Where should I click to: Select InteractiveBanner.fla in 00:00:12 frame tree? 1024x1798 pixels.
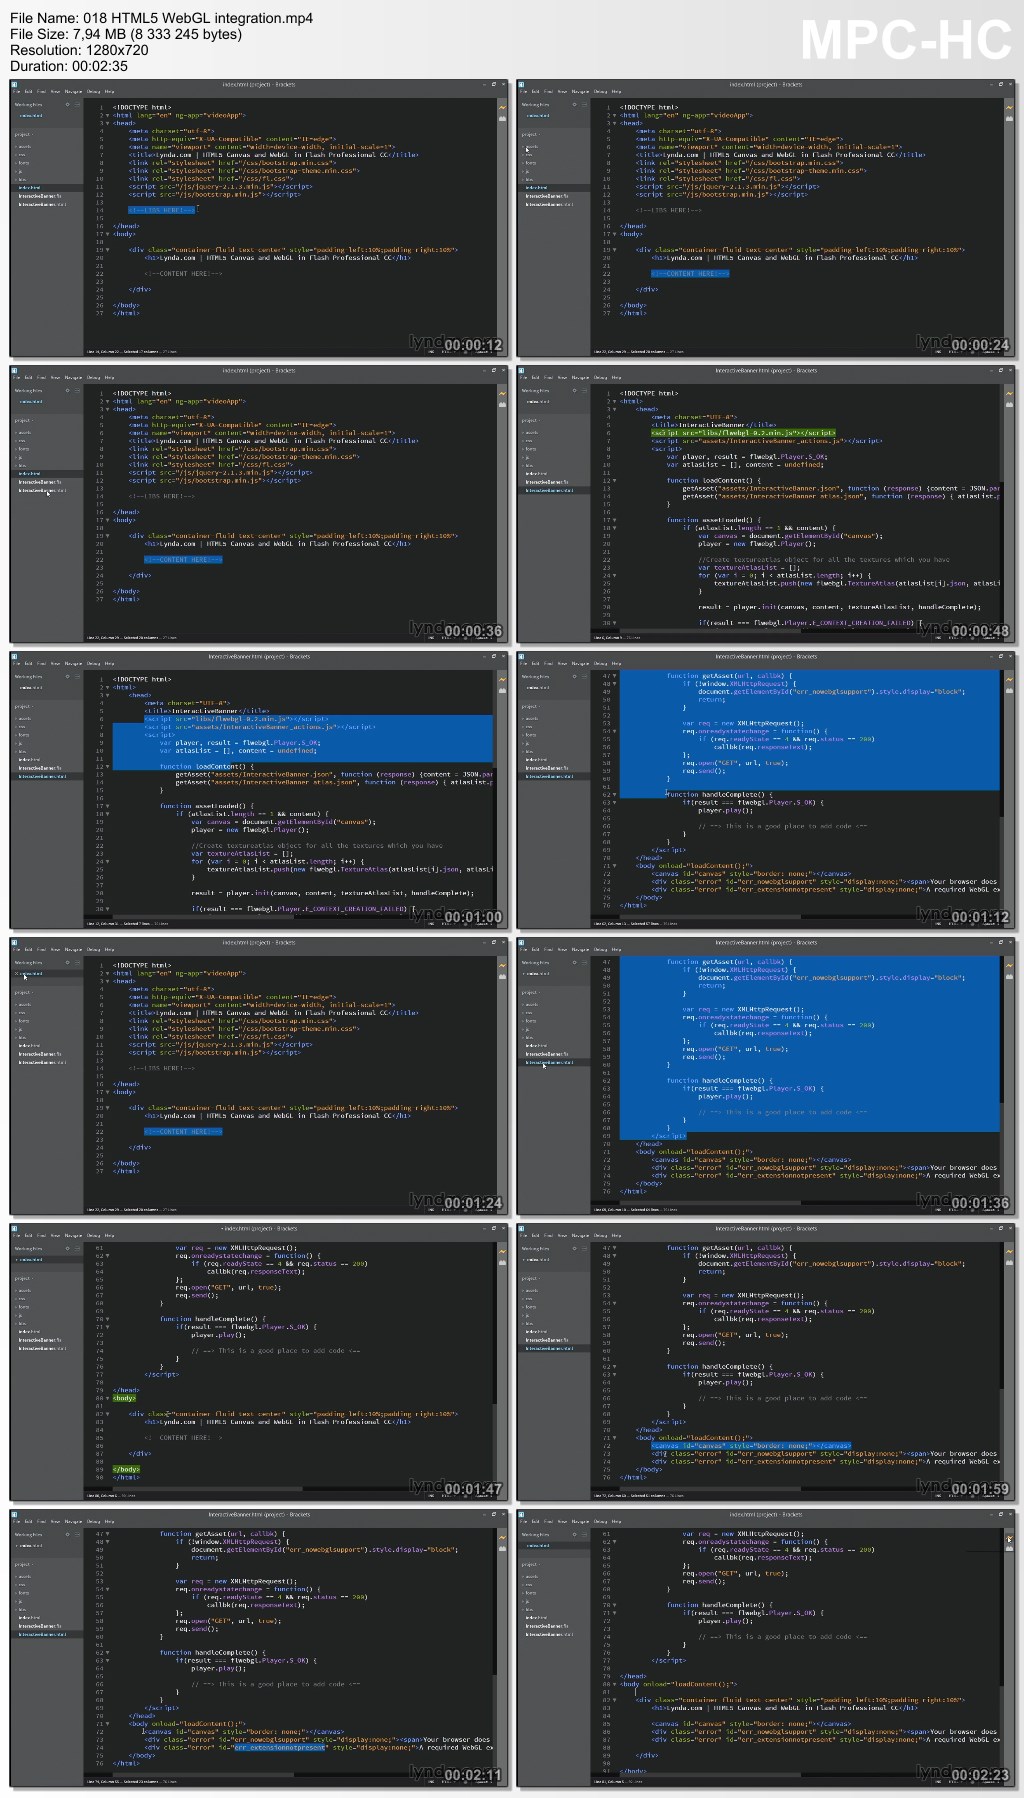point(40,196)
